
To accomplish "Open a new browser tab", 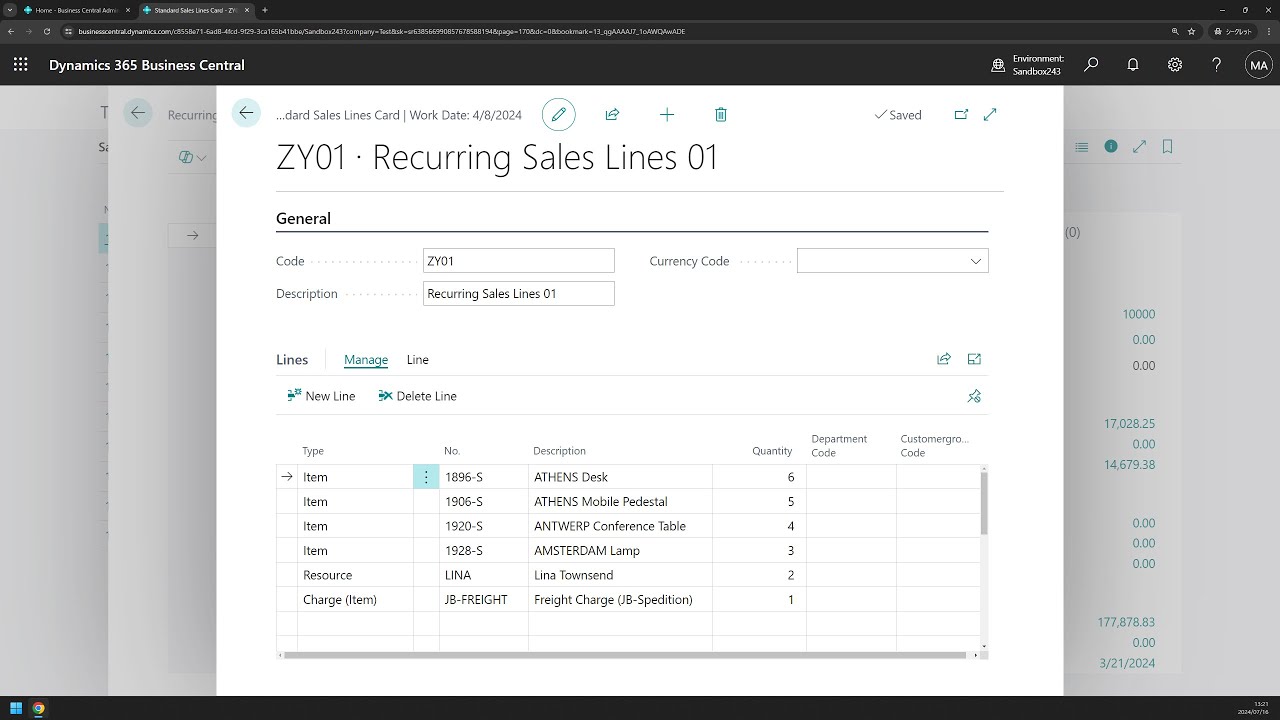I will (265, 10).
